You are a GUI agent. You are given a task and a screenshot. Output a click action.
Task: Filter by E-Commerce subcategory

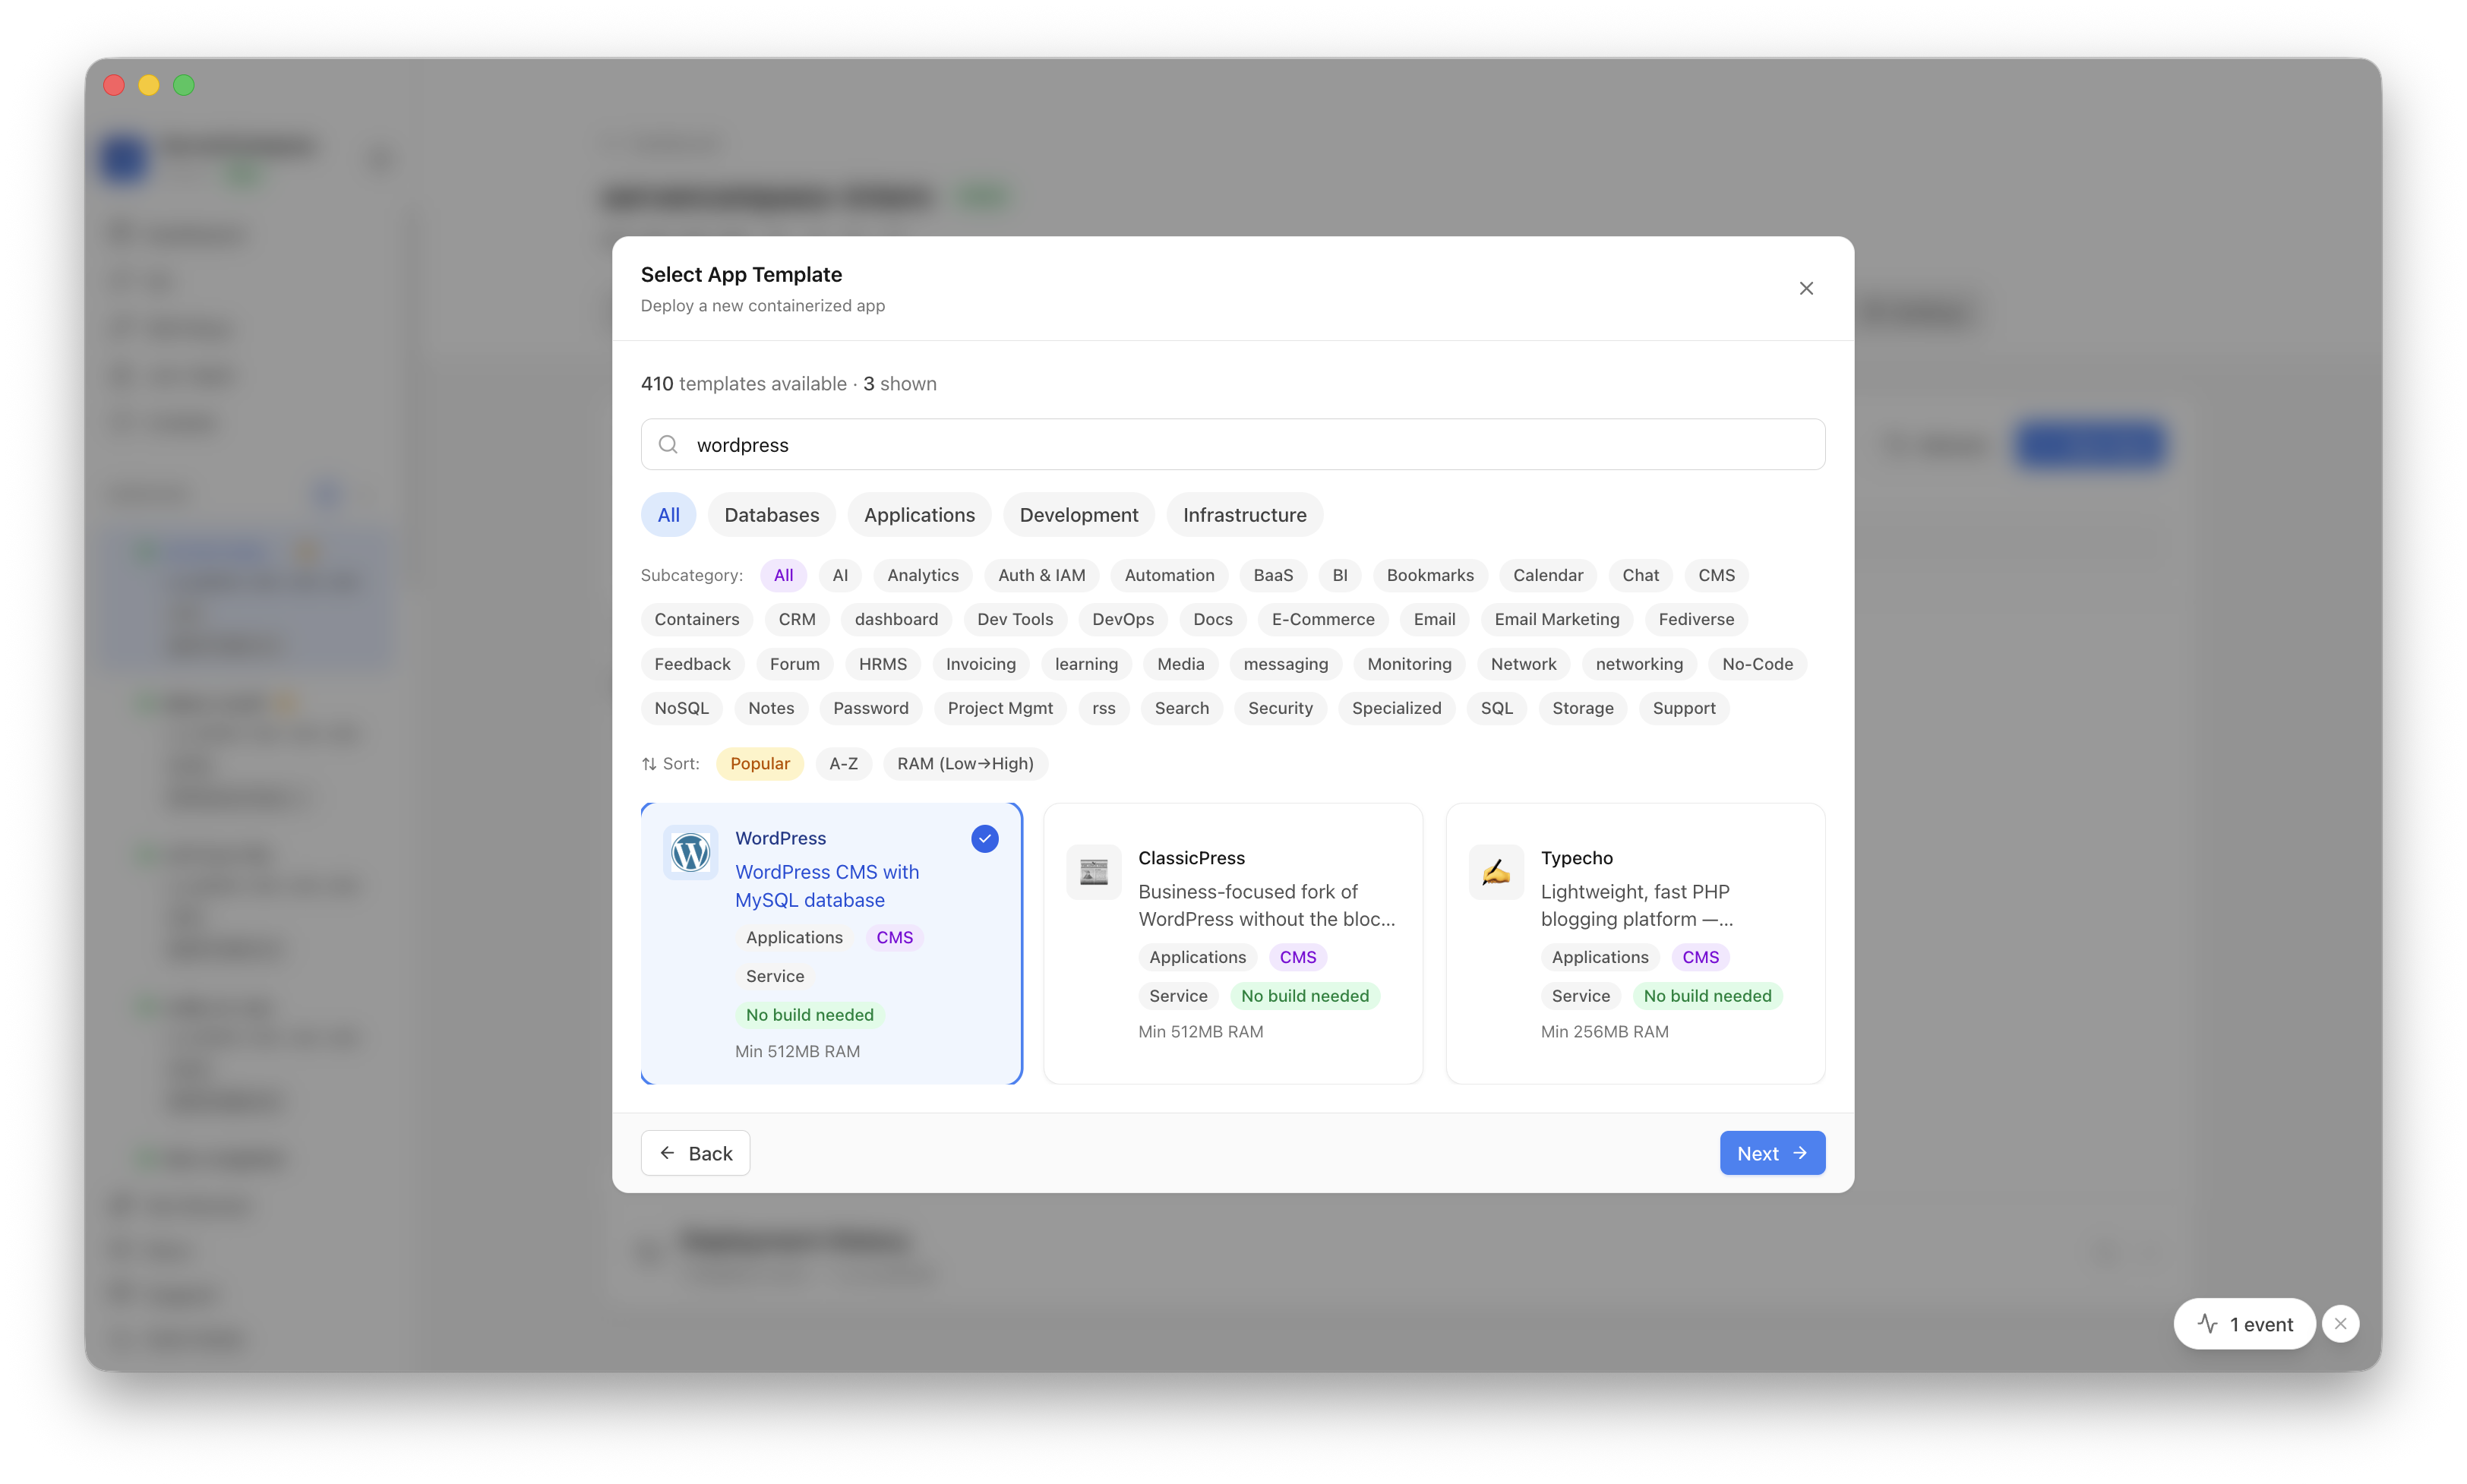(x=1322, y=619)
